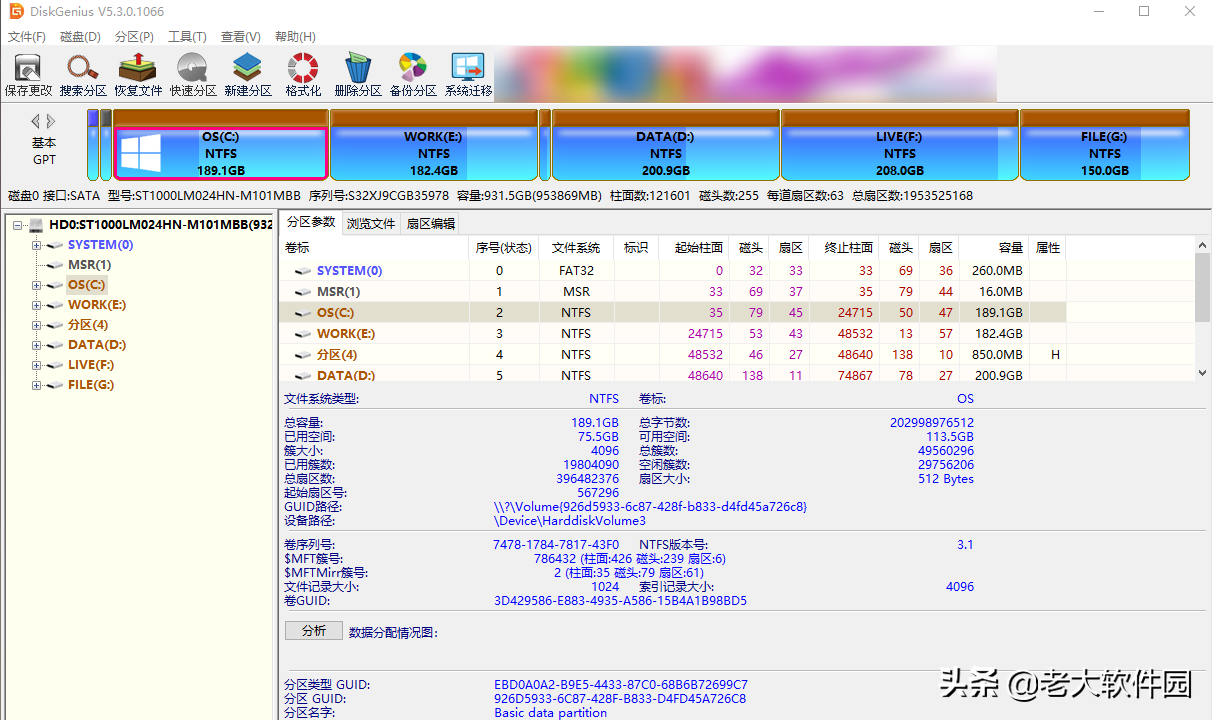This screenshot has width=1213, height=720.
Task: Collapse the HD0:ST1000LM024HN disk tree node
Action: 18,225
